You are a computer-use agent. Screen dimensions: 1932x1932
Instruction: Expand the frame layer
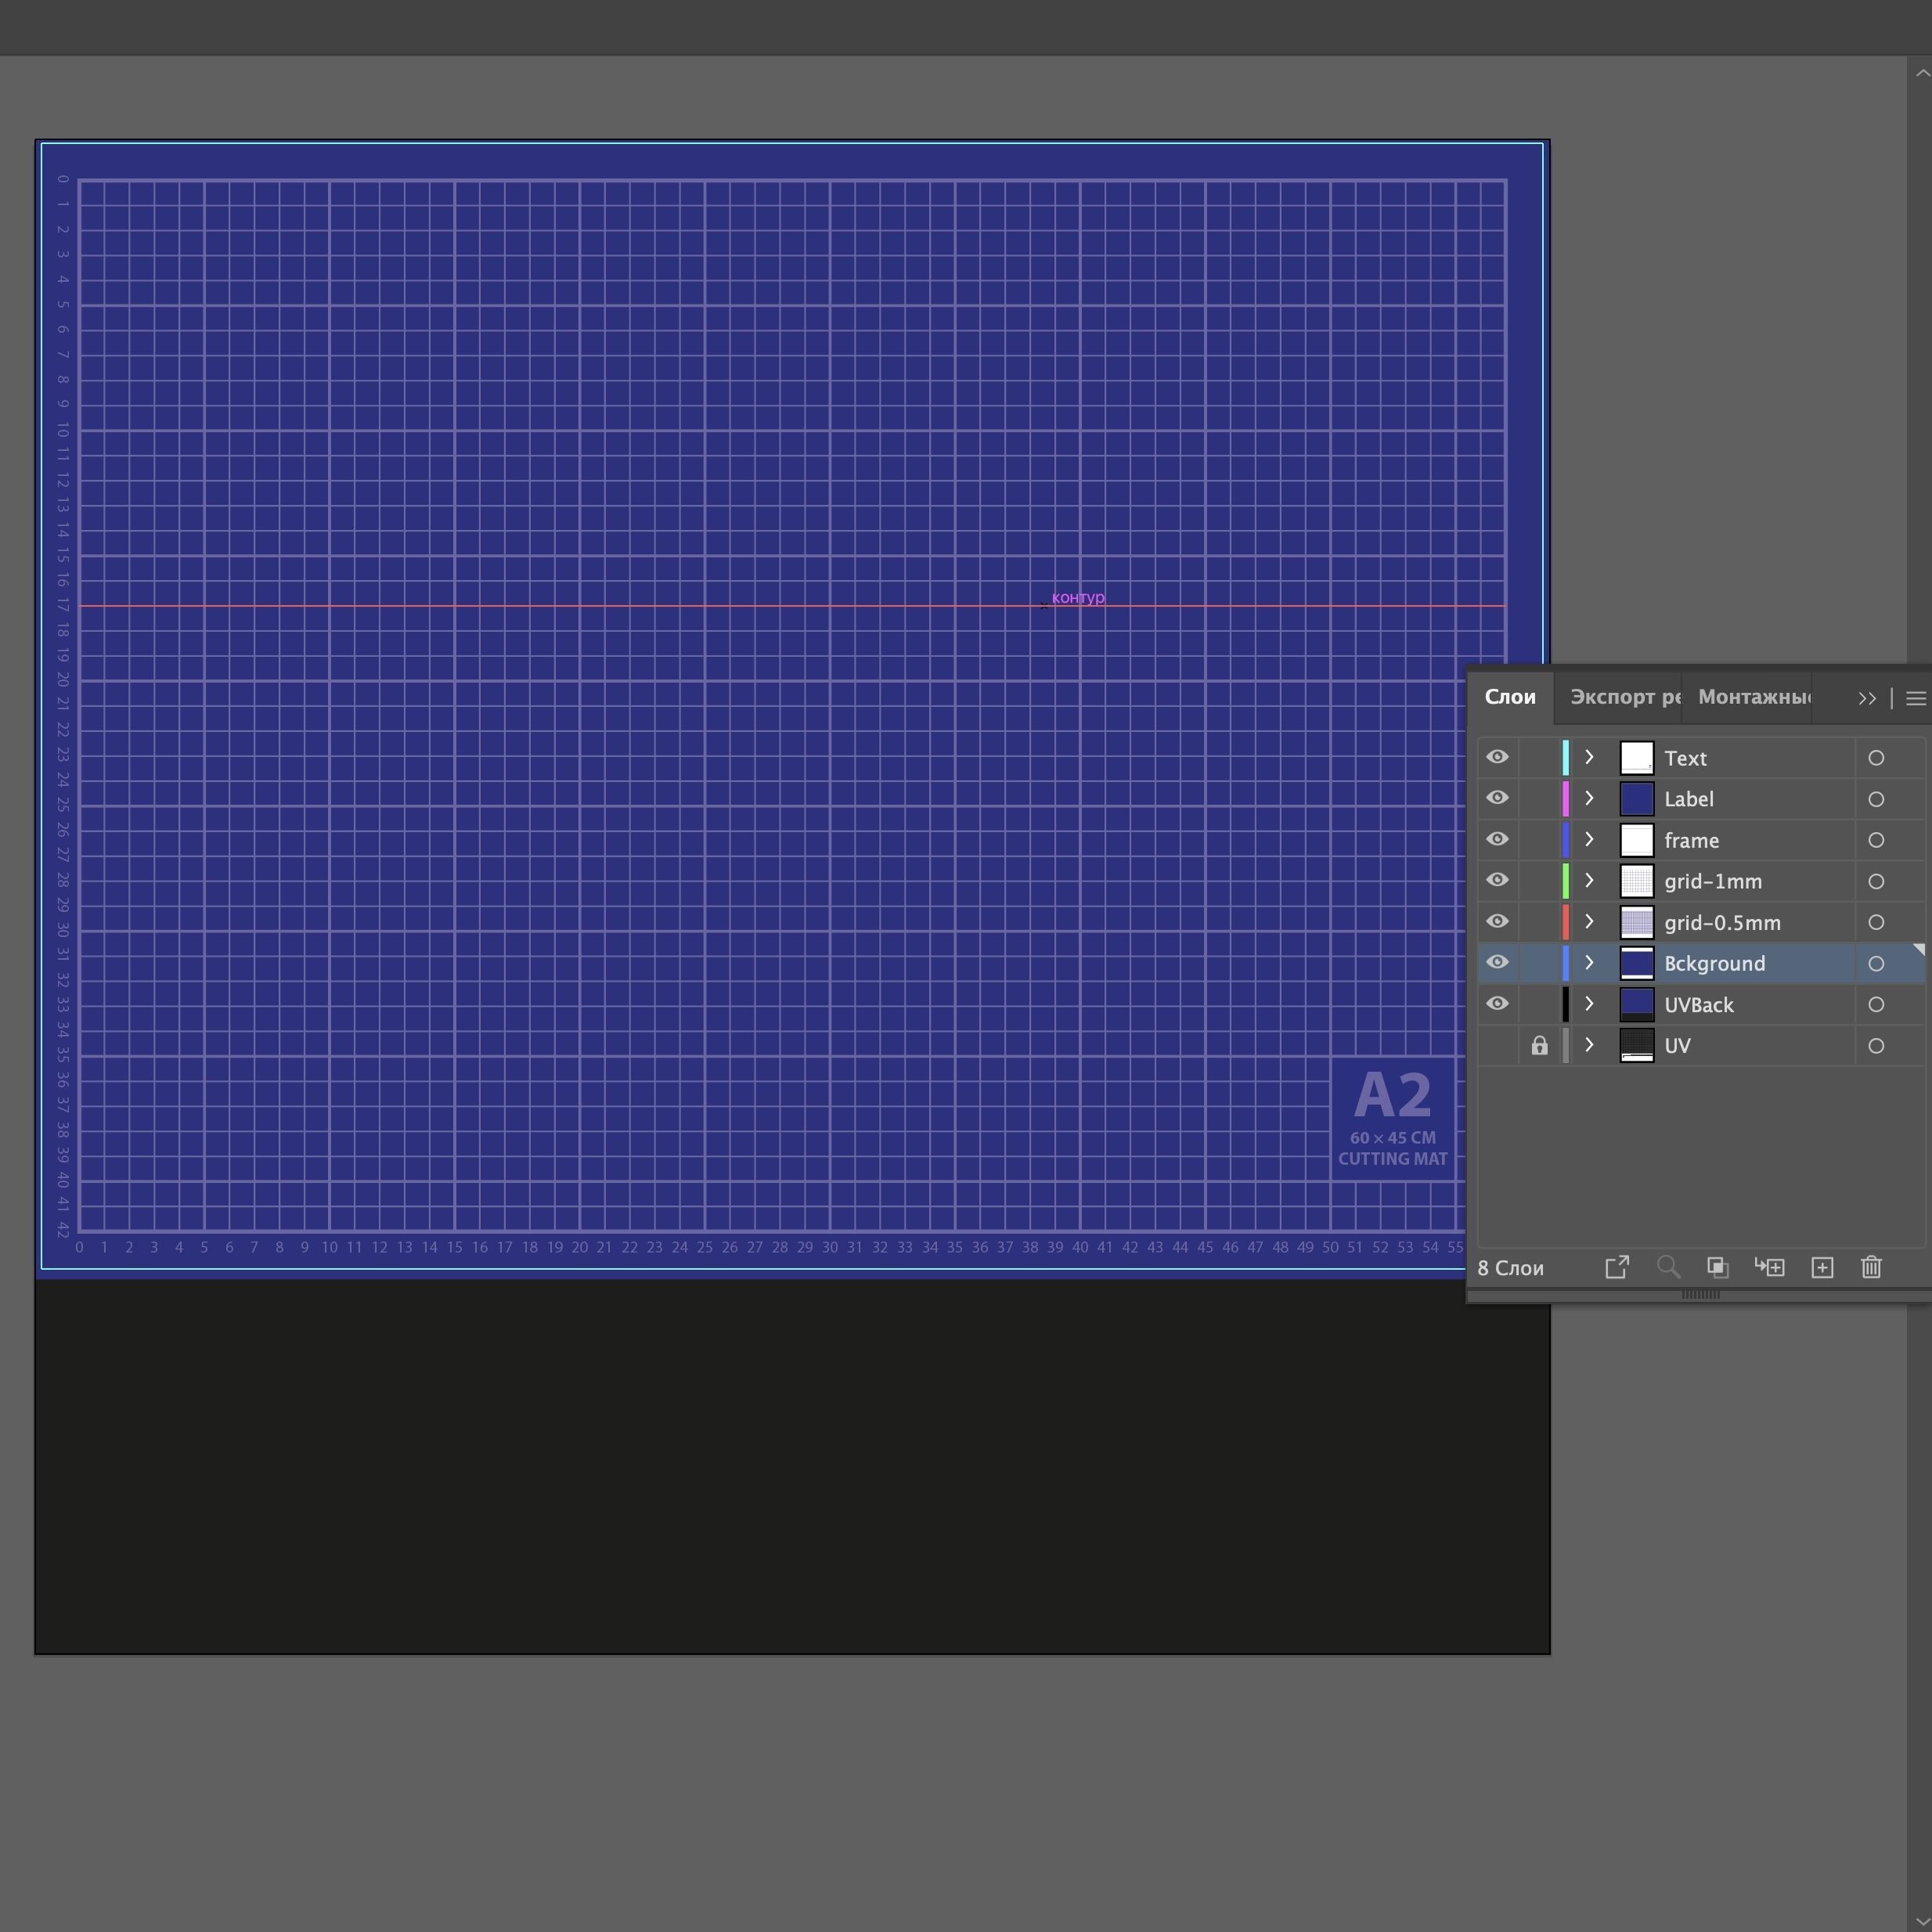[x=1589, y=840]
